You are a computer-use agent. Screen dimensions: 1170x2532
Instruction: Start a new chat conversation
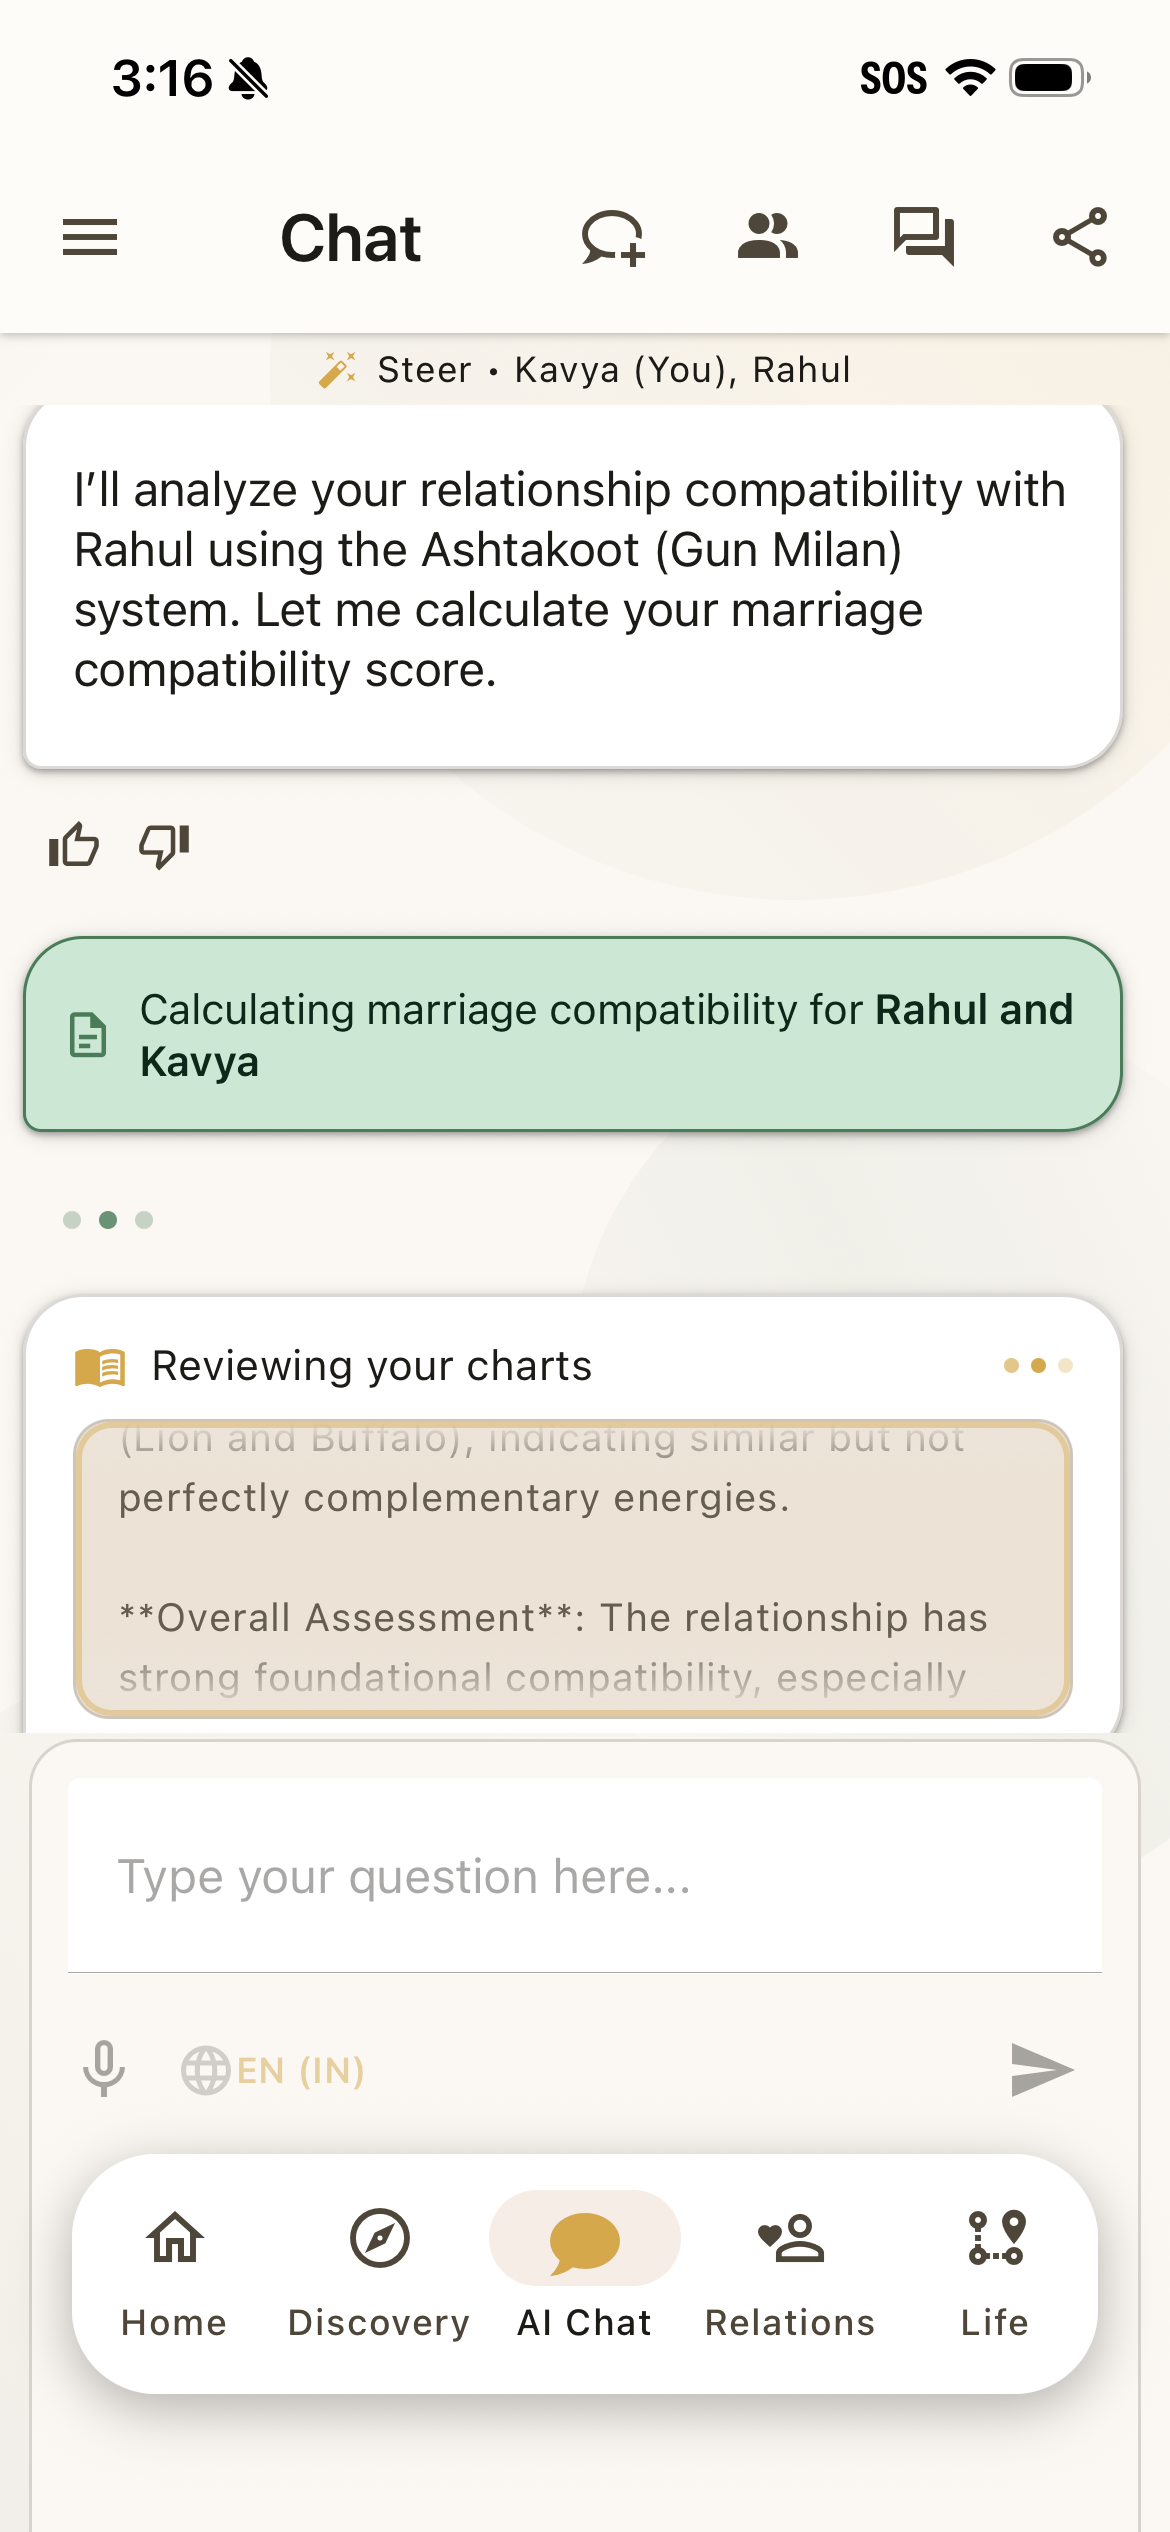pyautogui.click(x=613, y=238)
